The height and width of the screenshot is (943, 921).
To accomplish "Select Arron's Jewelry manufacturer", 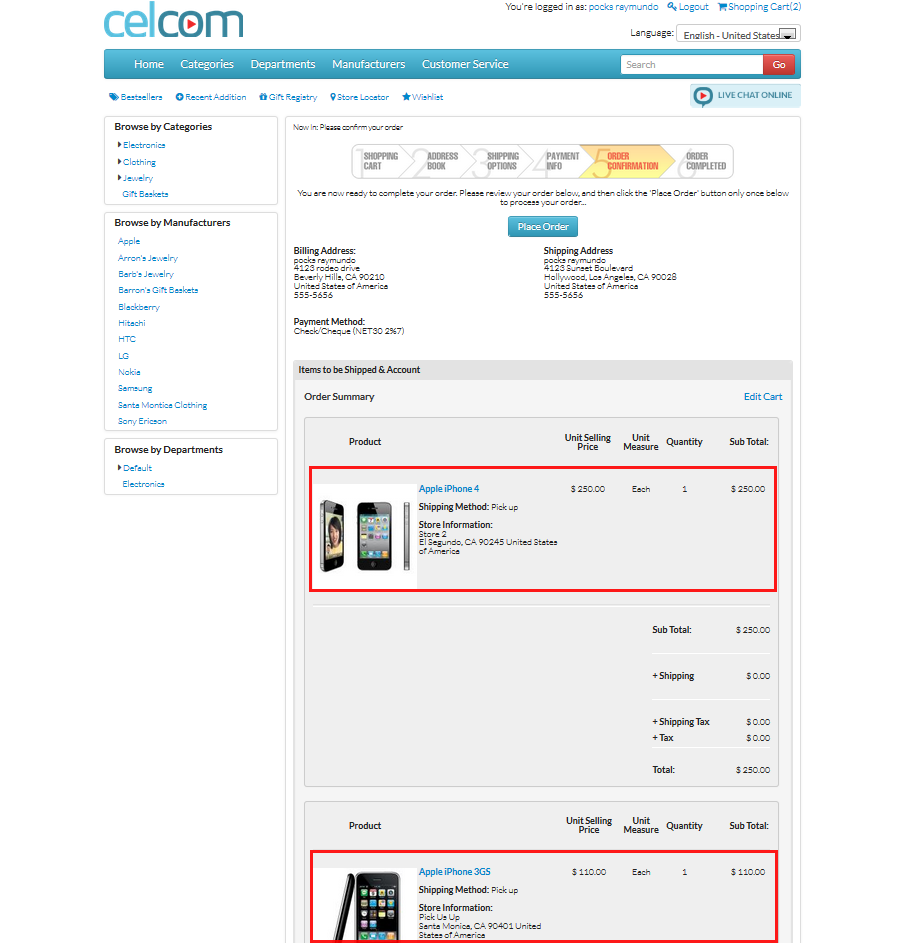I will (148, 258).
